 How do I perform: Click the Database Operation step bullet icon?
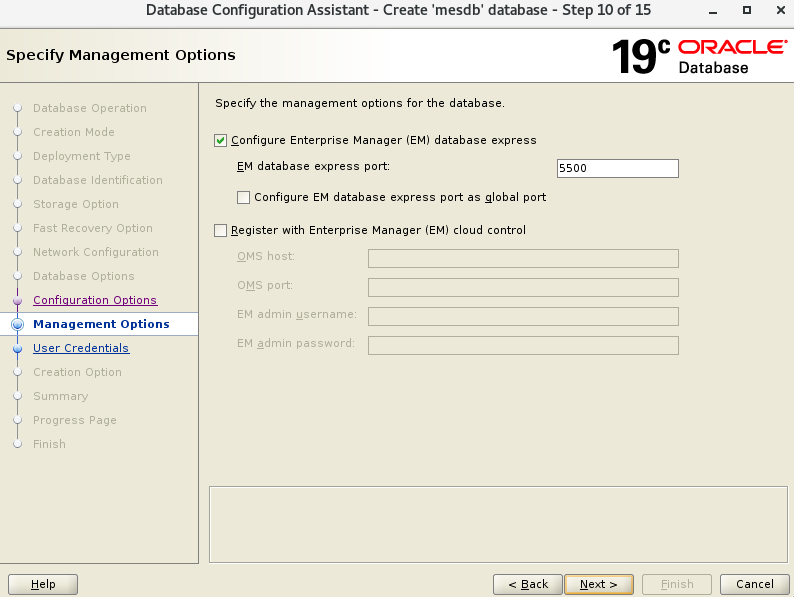click(x=17, y=108)
